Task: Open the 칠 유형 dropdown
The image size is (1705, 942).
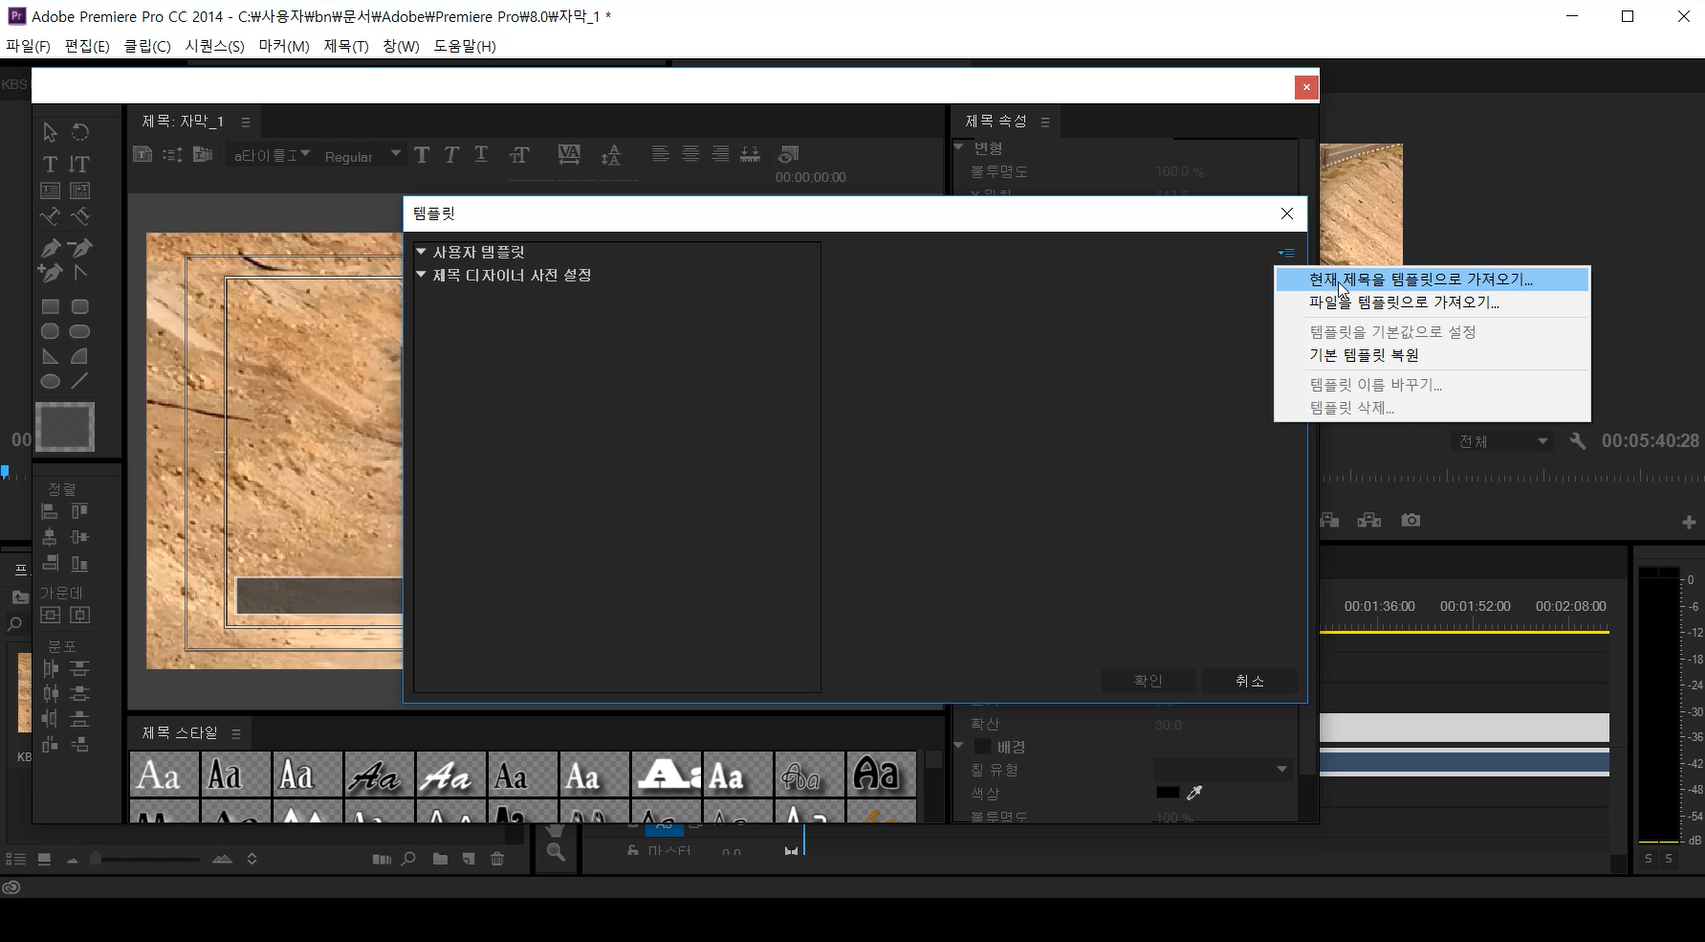Action: point(1222,769)
